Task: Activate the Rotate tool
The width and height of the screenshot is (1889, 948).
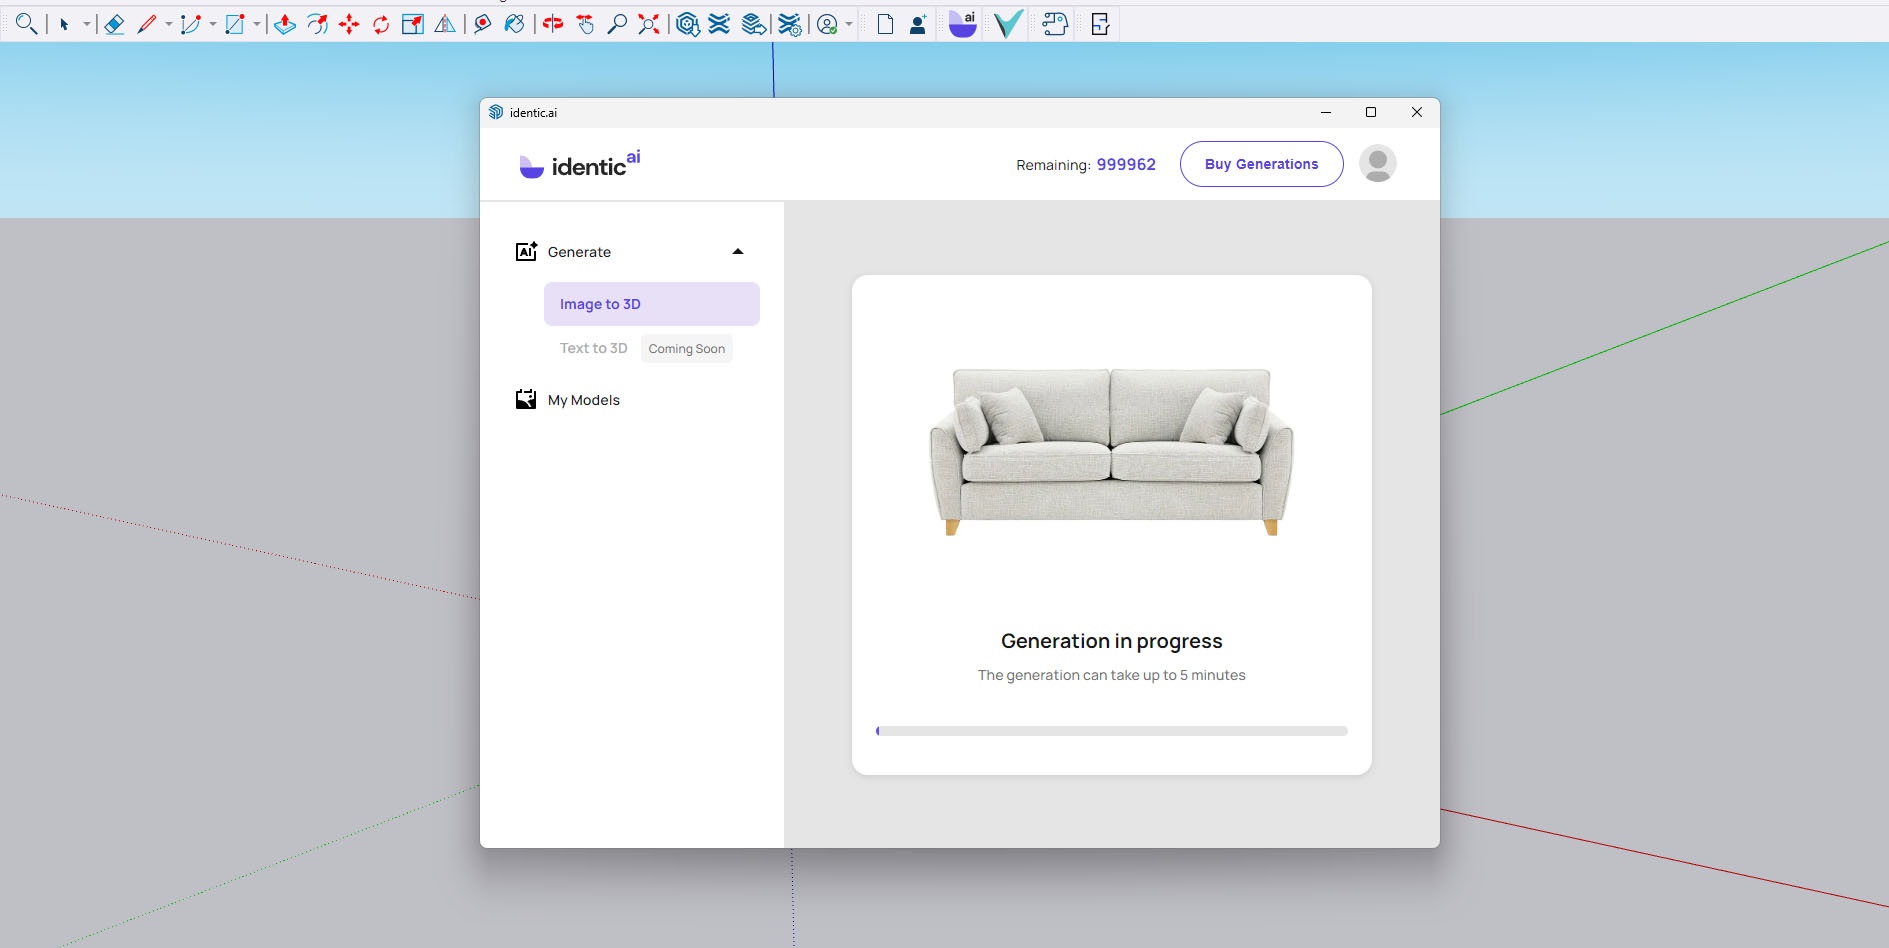Action: [x=380, y=24]
